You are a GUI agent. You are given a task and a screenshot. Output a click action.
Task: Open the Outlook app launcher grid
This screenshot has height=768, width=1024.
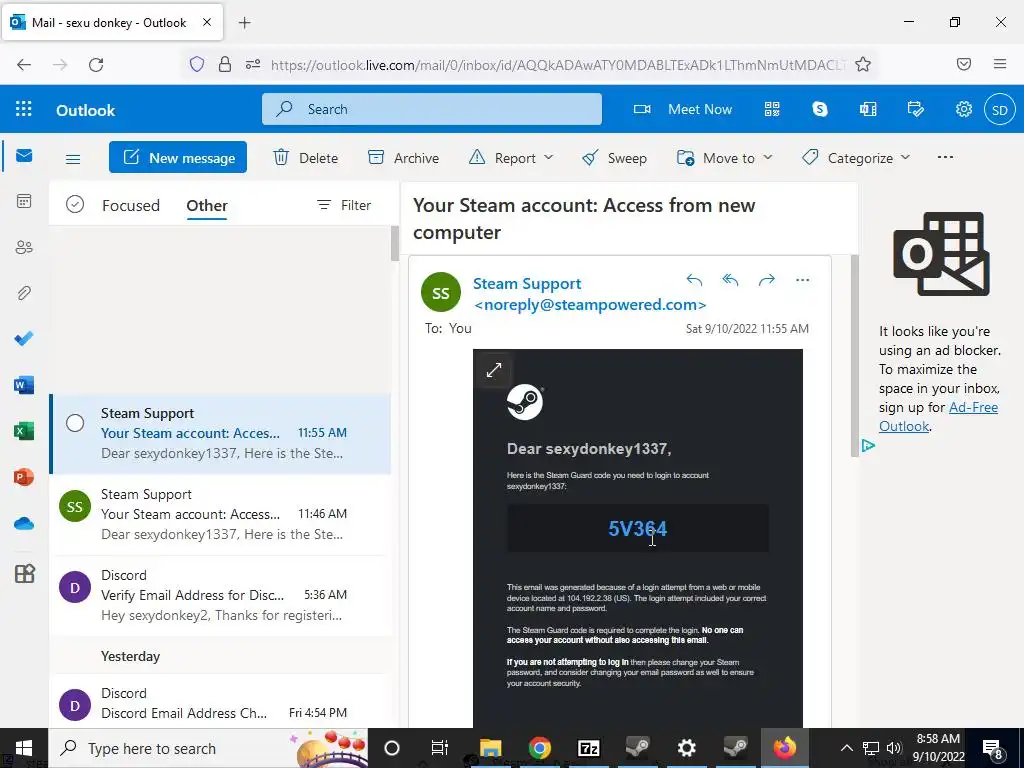tap(24, 108)
